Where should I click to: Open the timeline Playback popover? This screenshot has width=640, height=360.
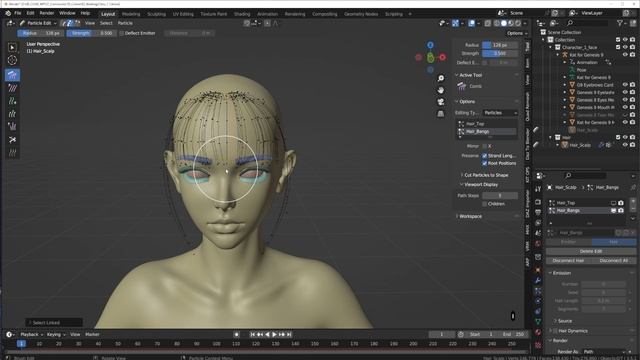pyautogui.click(x=31, y=334)
